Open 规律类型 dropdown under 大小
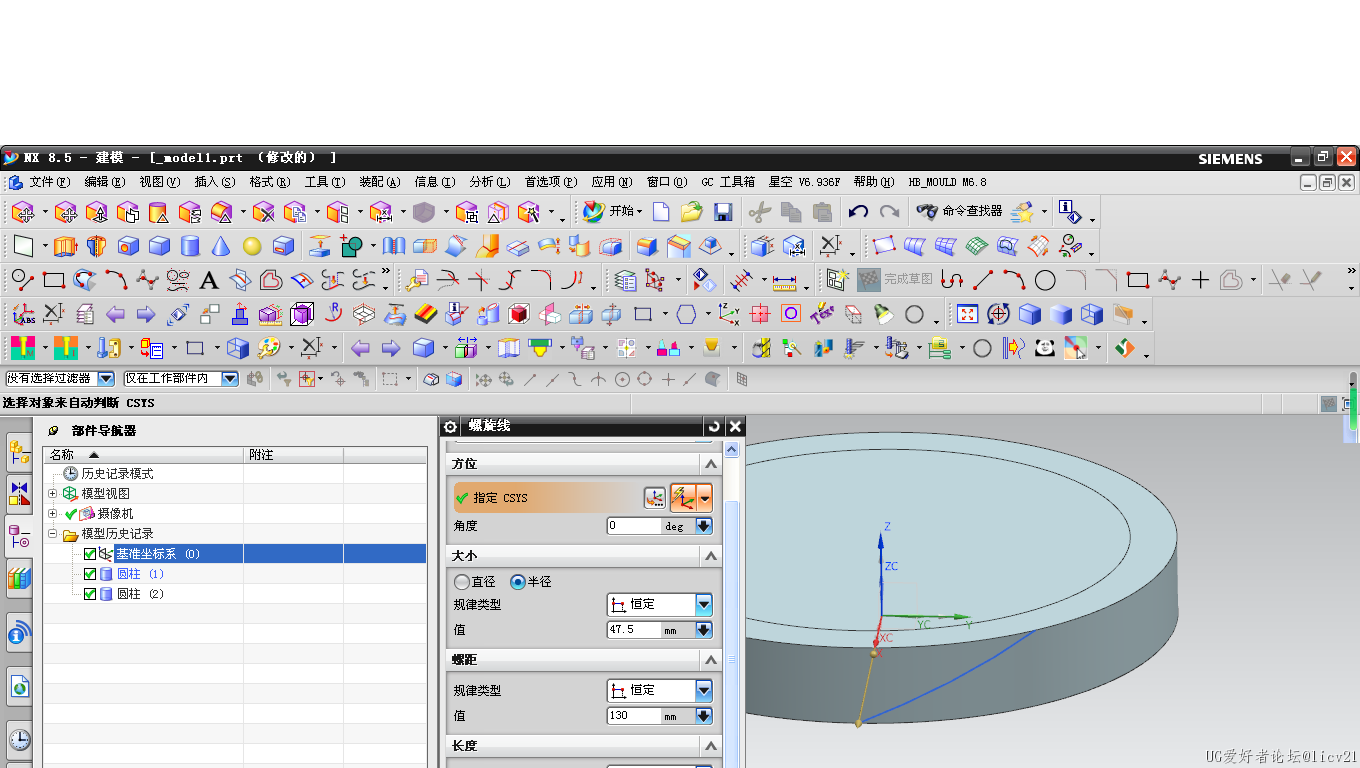Screen dimensions: 1360x768 pyautogui.click(x=703, y=604)
